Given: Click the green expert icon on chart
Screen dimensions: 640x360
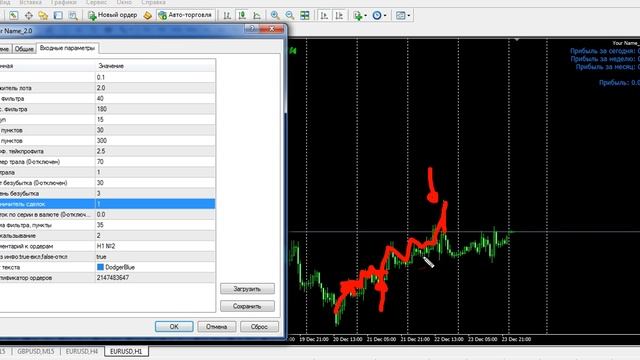Looking at the screenshot, I should coord(293,51).
